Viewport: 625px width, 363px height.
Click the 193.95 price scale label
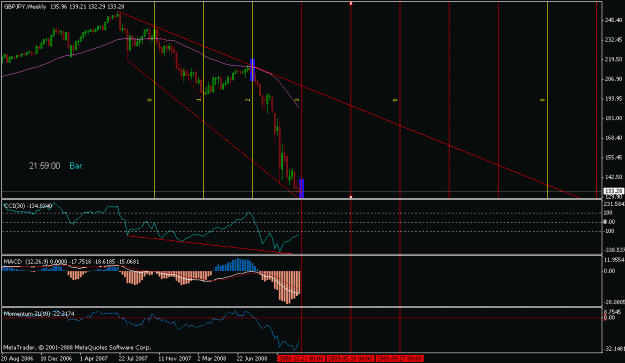click(613, 98)
